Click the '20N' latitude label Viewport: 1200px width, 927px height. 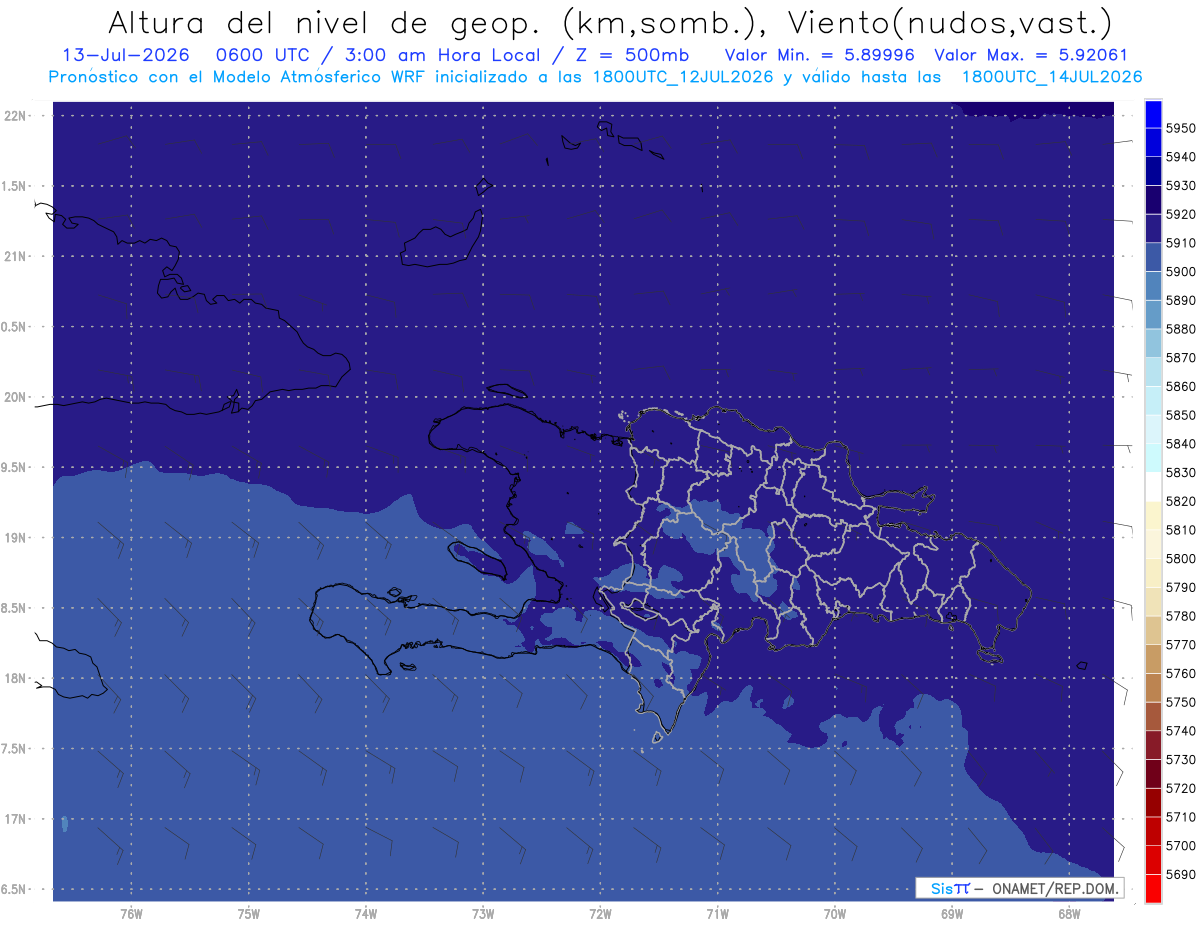pyautogui.click(x=15, y=397)
